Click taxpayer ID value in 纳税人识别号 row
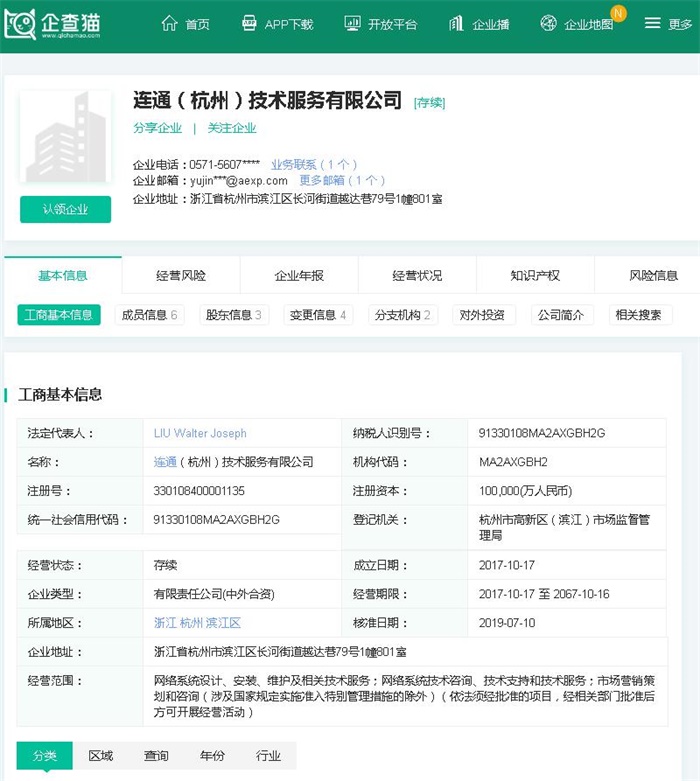Image resolution: width=700 pixels, height=781 pixels. click(542, 433)
